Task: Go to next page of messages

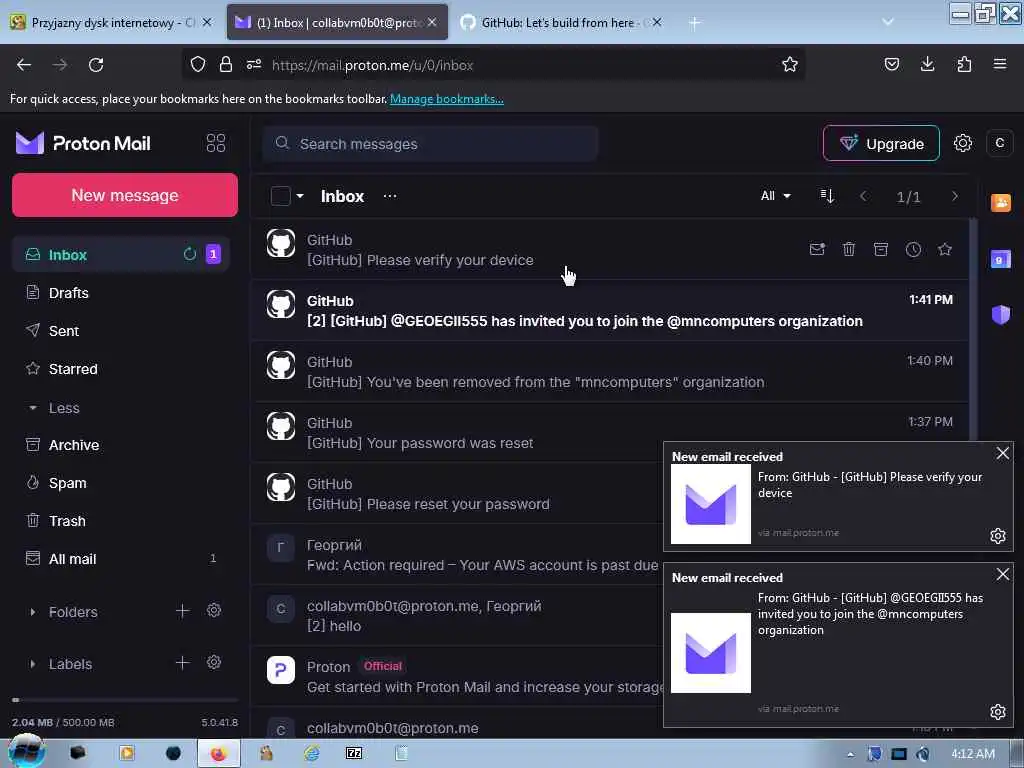Action: [x=954, y=196]
